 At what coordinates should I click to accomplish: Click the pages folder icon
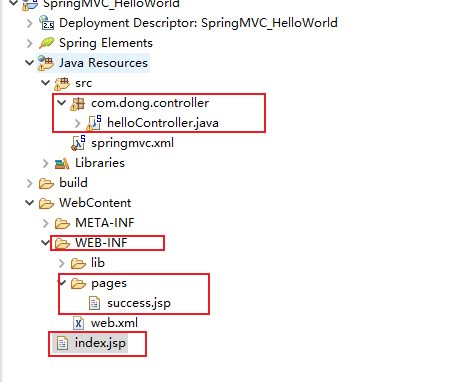tap(78, 283)
